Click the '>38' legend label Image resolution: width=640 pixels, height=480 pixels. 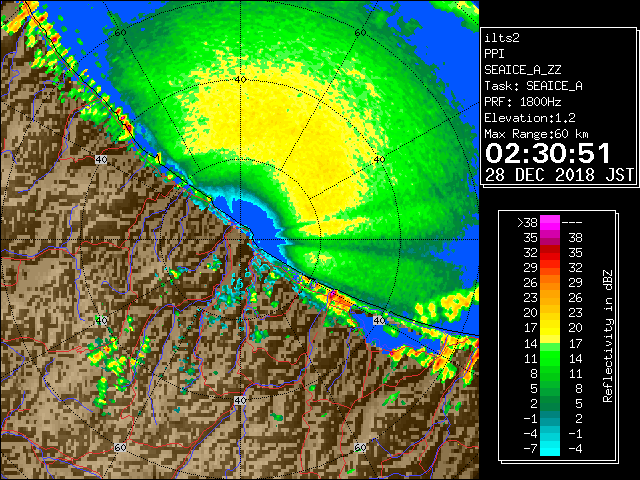[x=527, y=223]
